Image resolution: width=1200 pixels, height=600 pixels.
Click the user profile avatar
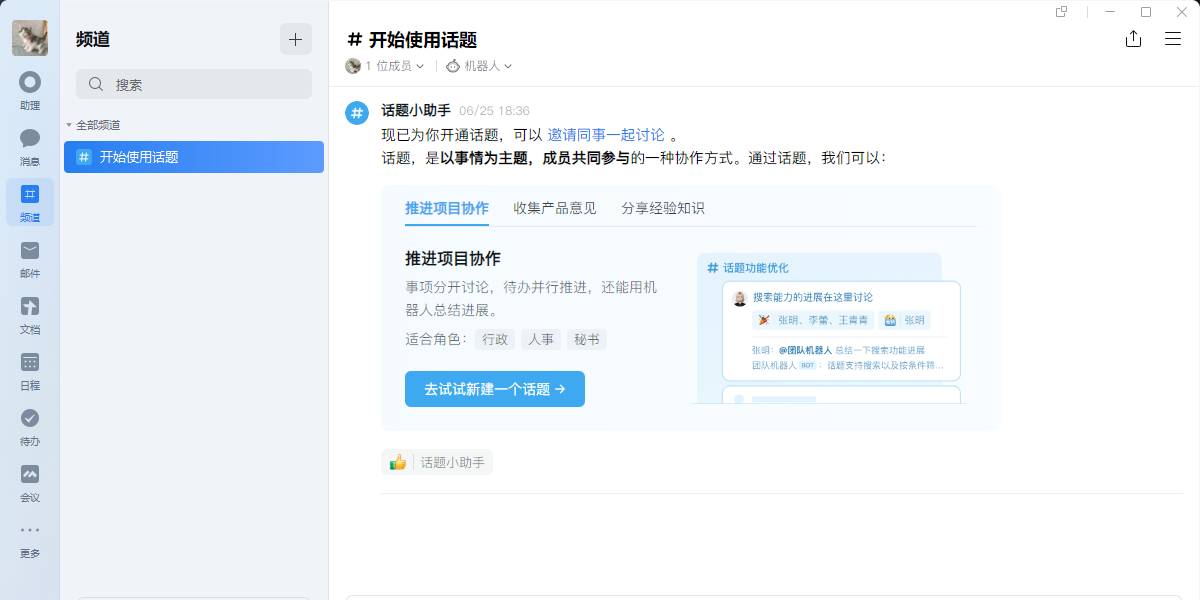coord(30,38)
